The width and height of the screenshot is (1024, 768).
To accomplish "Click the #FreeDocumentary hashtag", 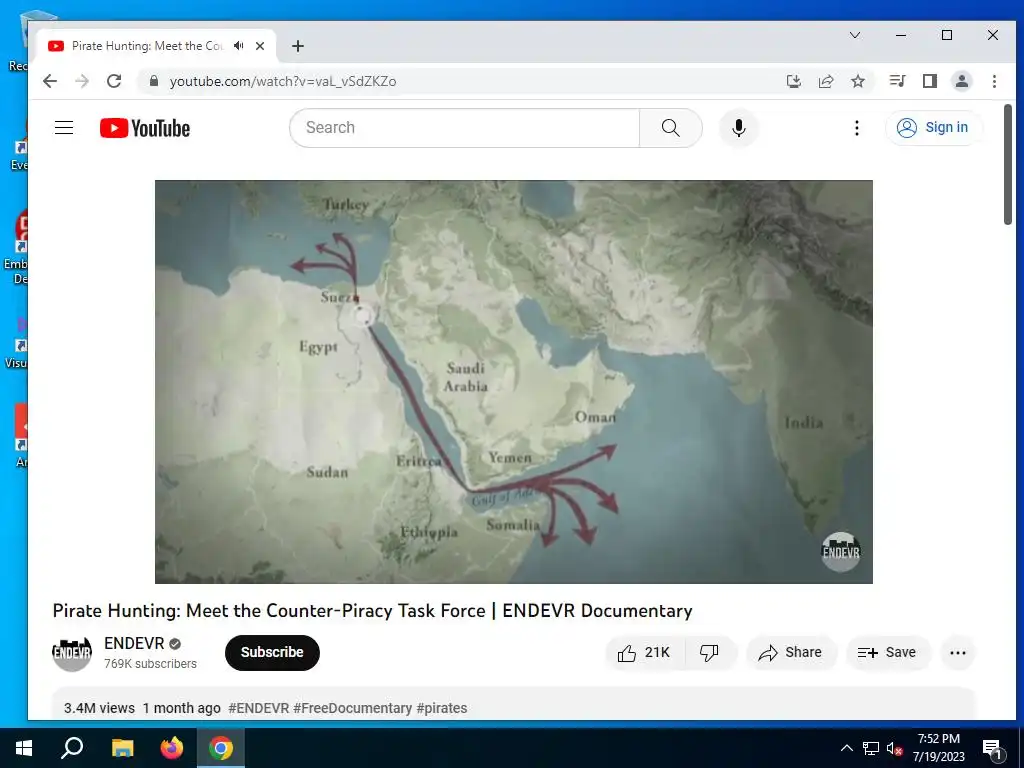I will 353,708.
